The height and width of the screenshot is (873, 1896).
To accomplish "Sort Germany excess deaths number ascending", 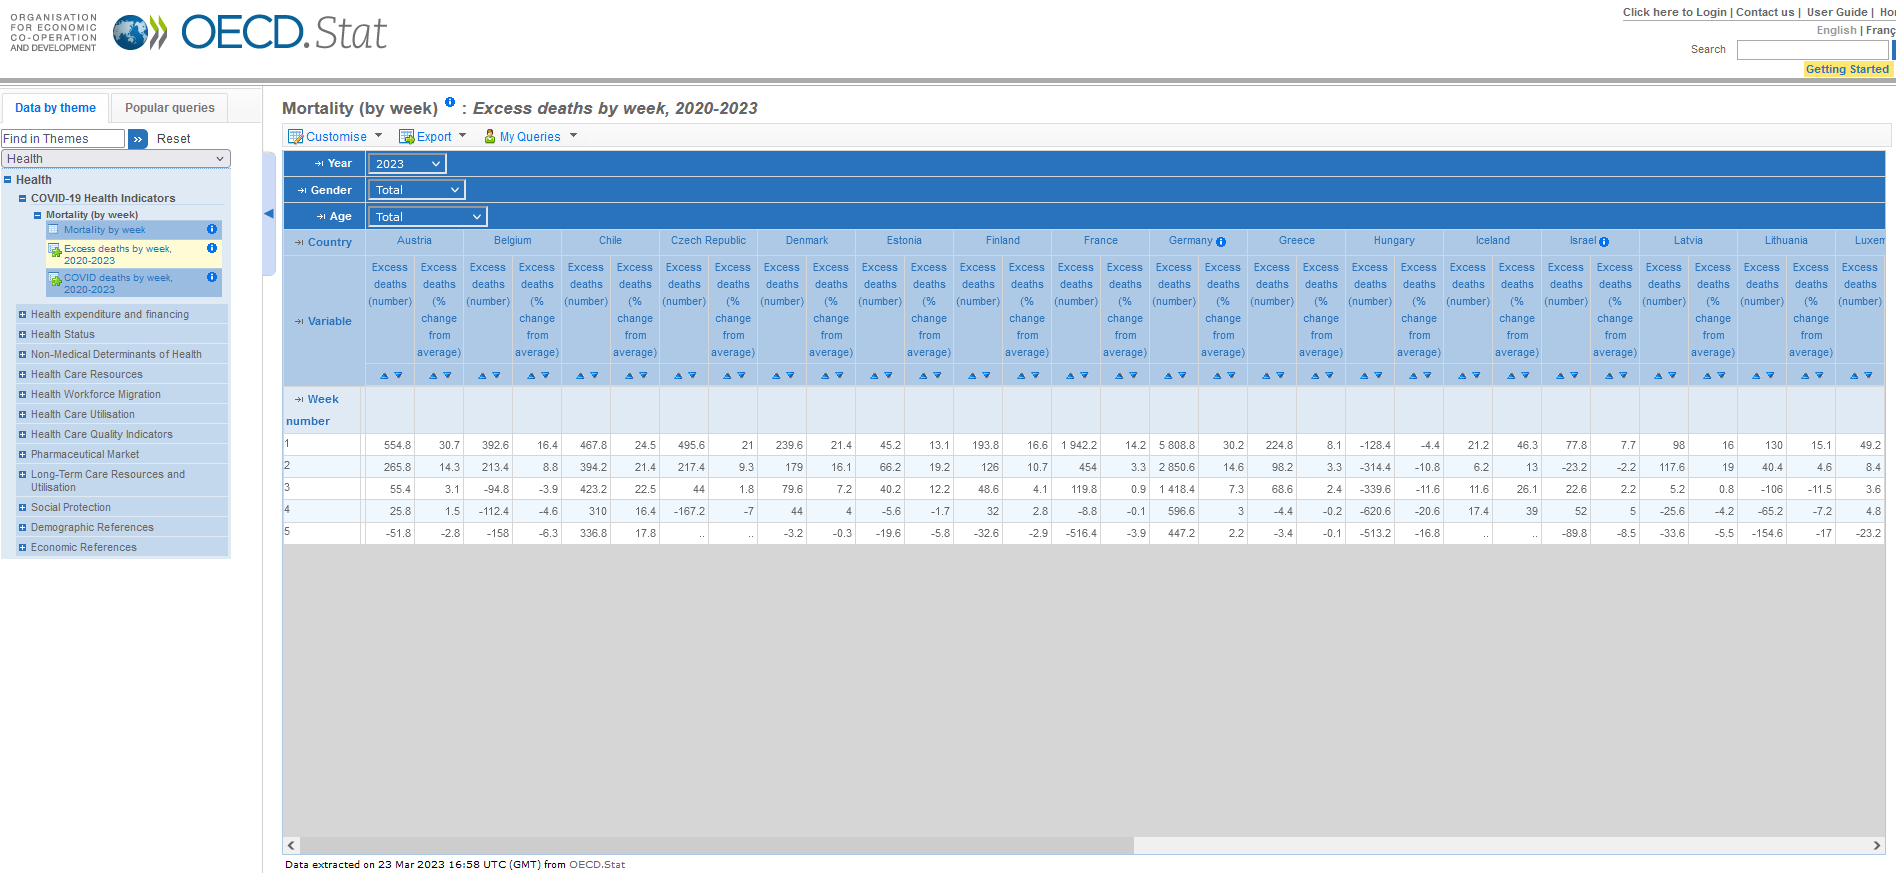I will 1168,376.
